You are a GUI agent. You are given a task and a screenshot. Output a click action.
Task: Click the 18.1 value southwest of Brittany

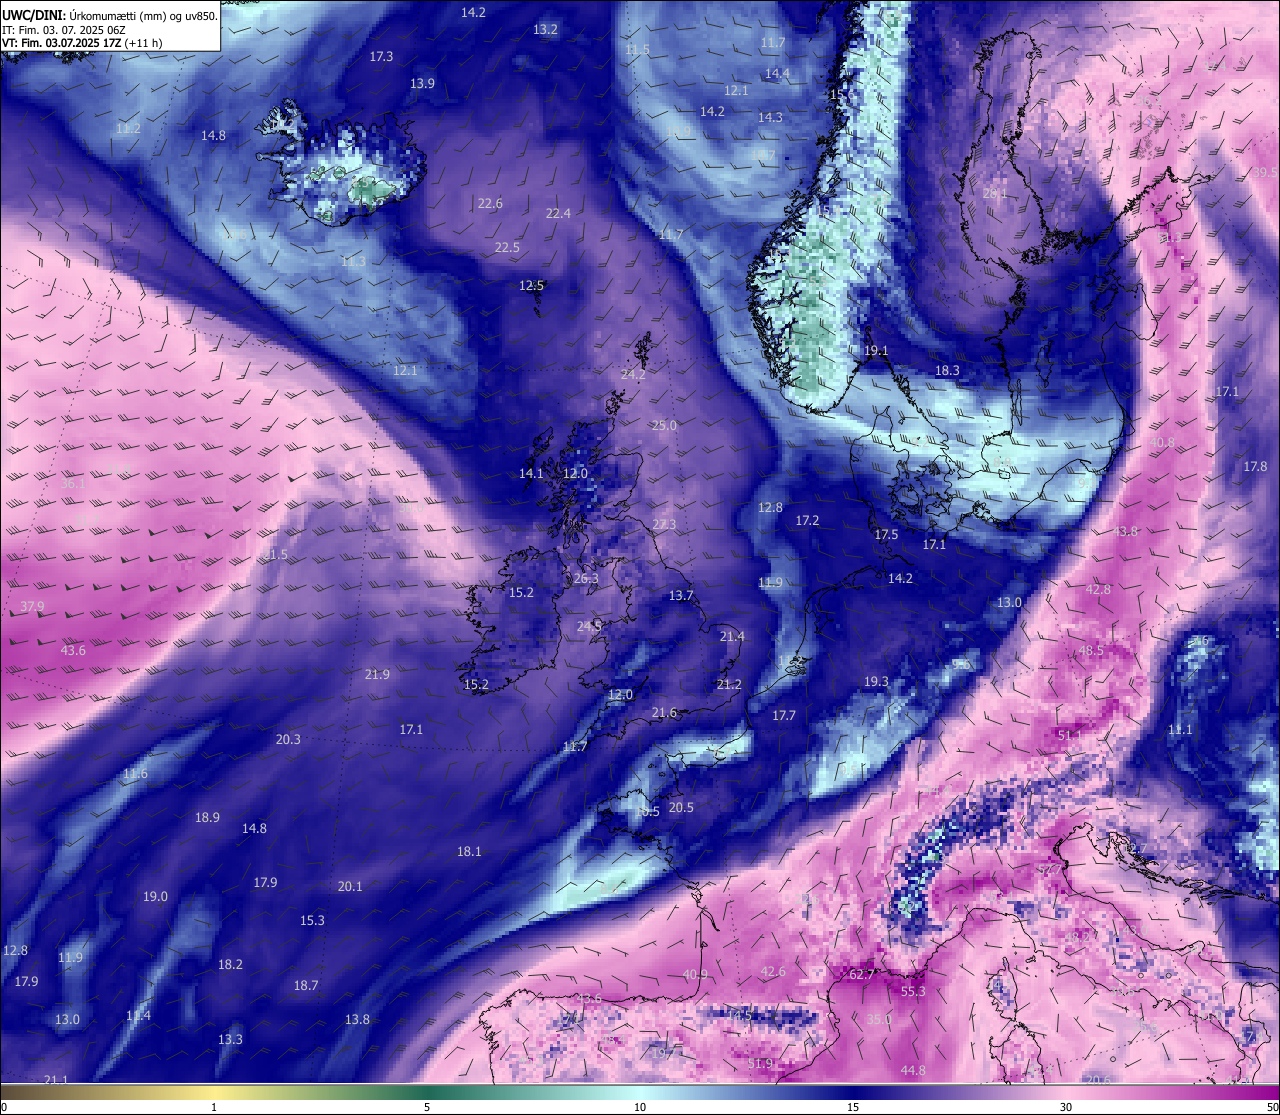click(x=469, y=852)
